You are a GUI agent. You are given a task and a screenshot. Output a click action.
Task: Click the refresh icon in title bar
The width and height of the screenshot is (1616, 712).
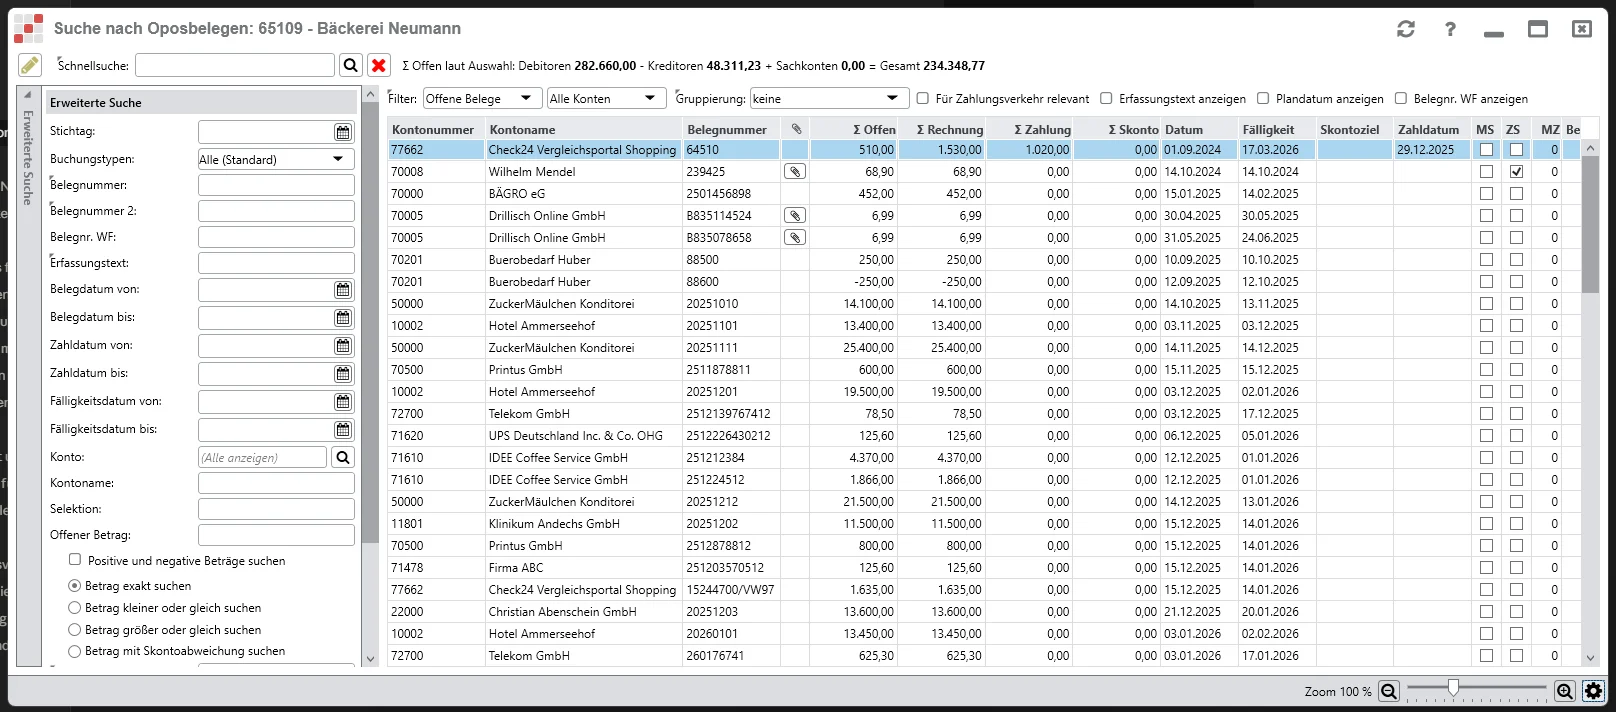pyautogui.click(x=1406, y=29)
